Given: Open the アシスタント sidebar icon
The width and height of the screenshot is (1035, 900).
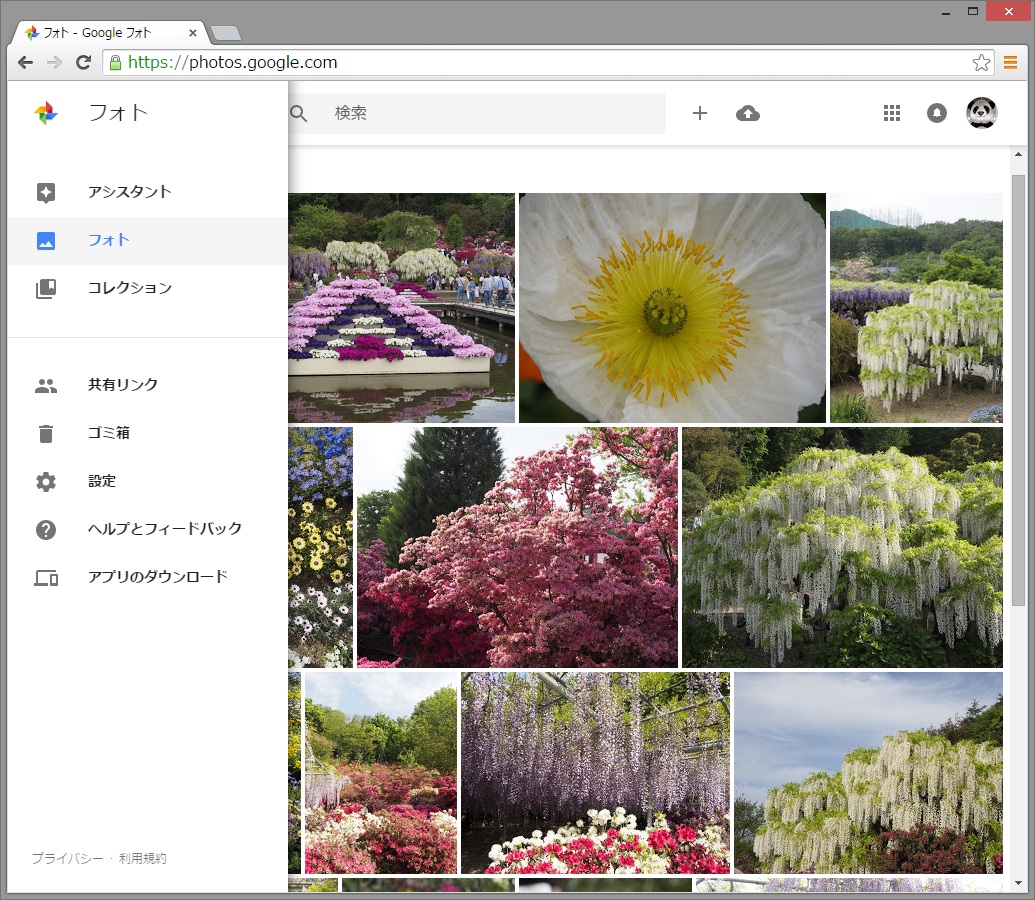Looking at the screenshot, I should pos(46,192).
